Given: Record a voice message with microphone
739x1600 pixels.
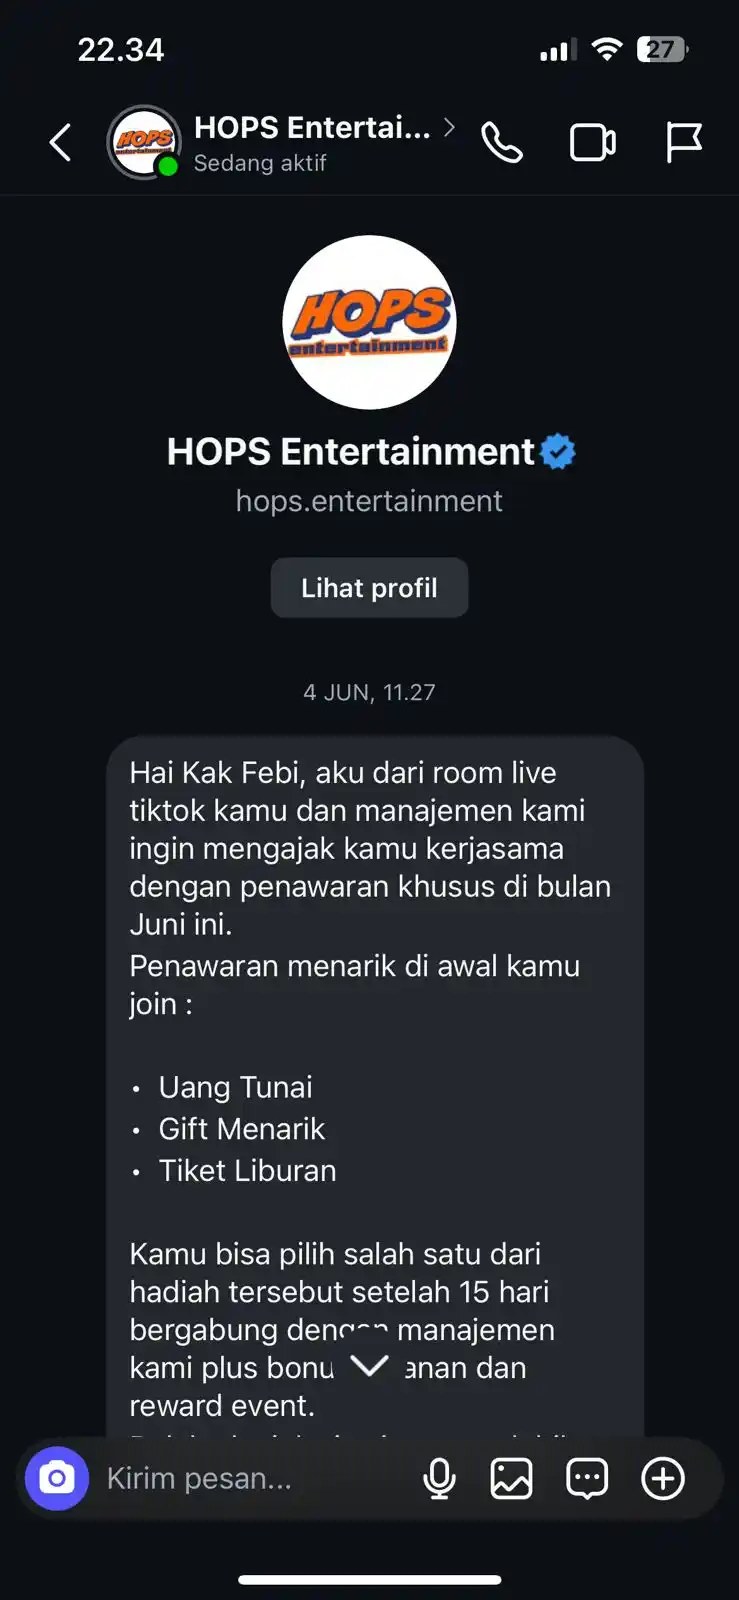Looking at the screenshot, I should (x=439, y=1478).
